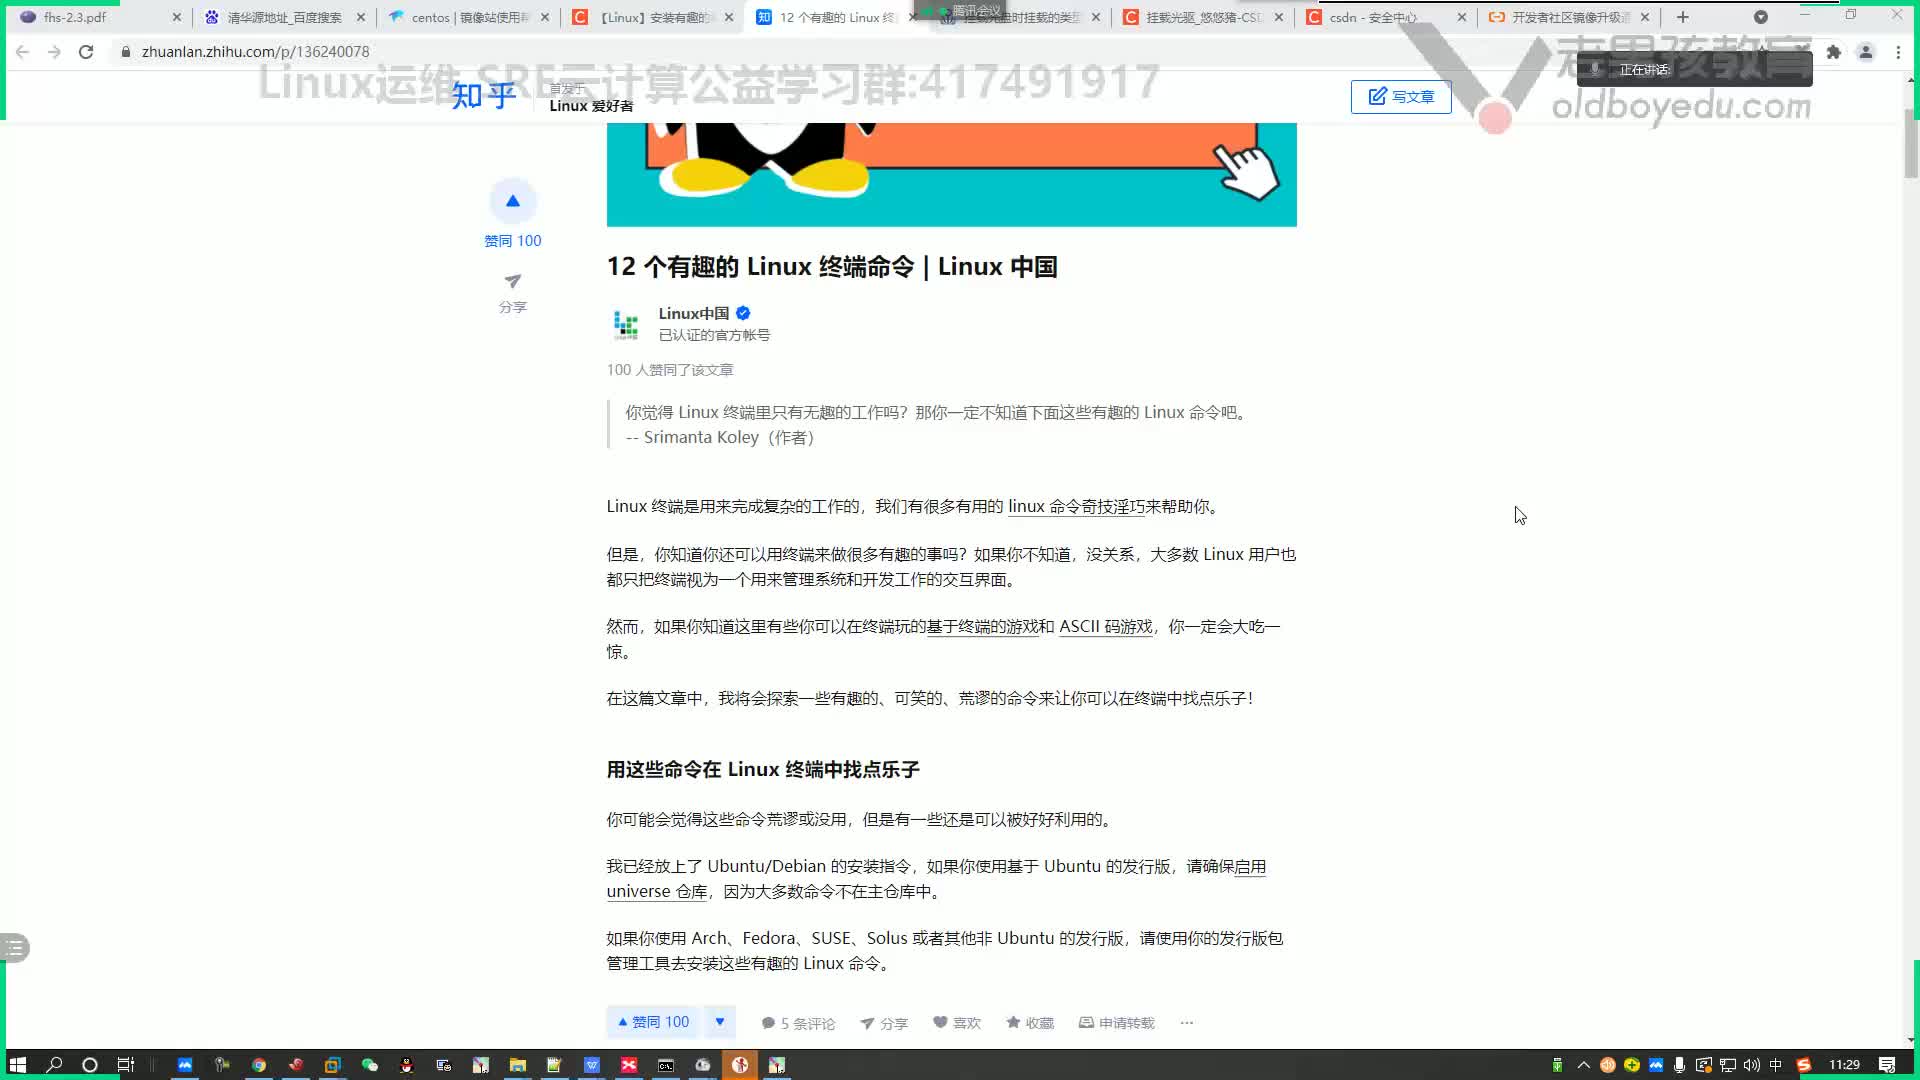Viewport: 1920px width, 1080px height.
Task: Close the fhs-2.3.pdf tab
Action: [x=177, y=17]
